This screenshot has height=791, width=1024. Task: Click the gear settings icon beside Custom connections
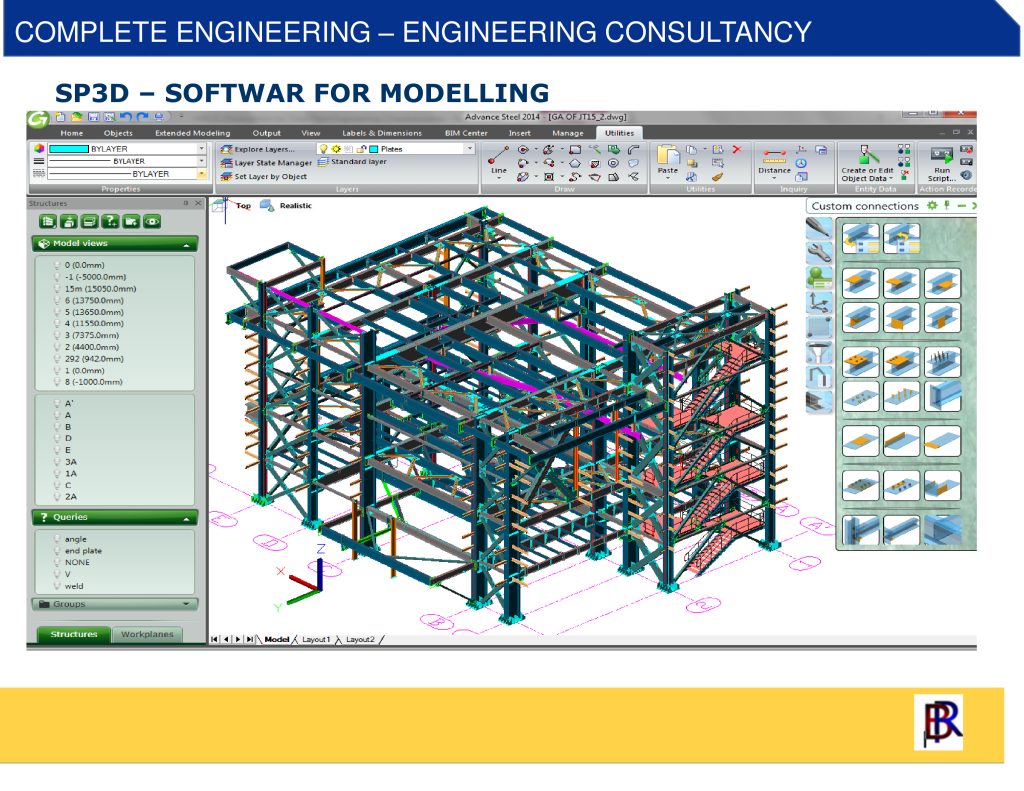point(932,205)
